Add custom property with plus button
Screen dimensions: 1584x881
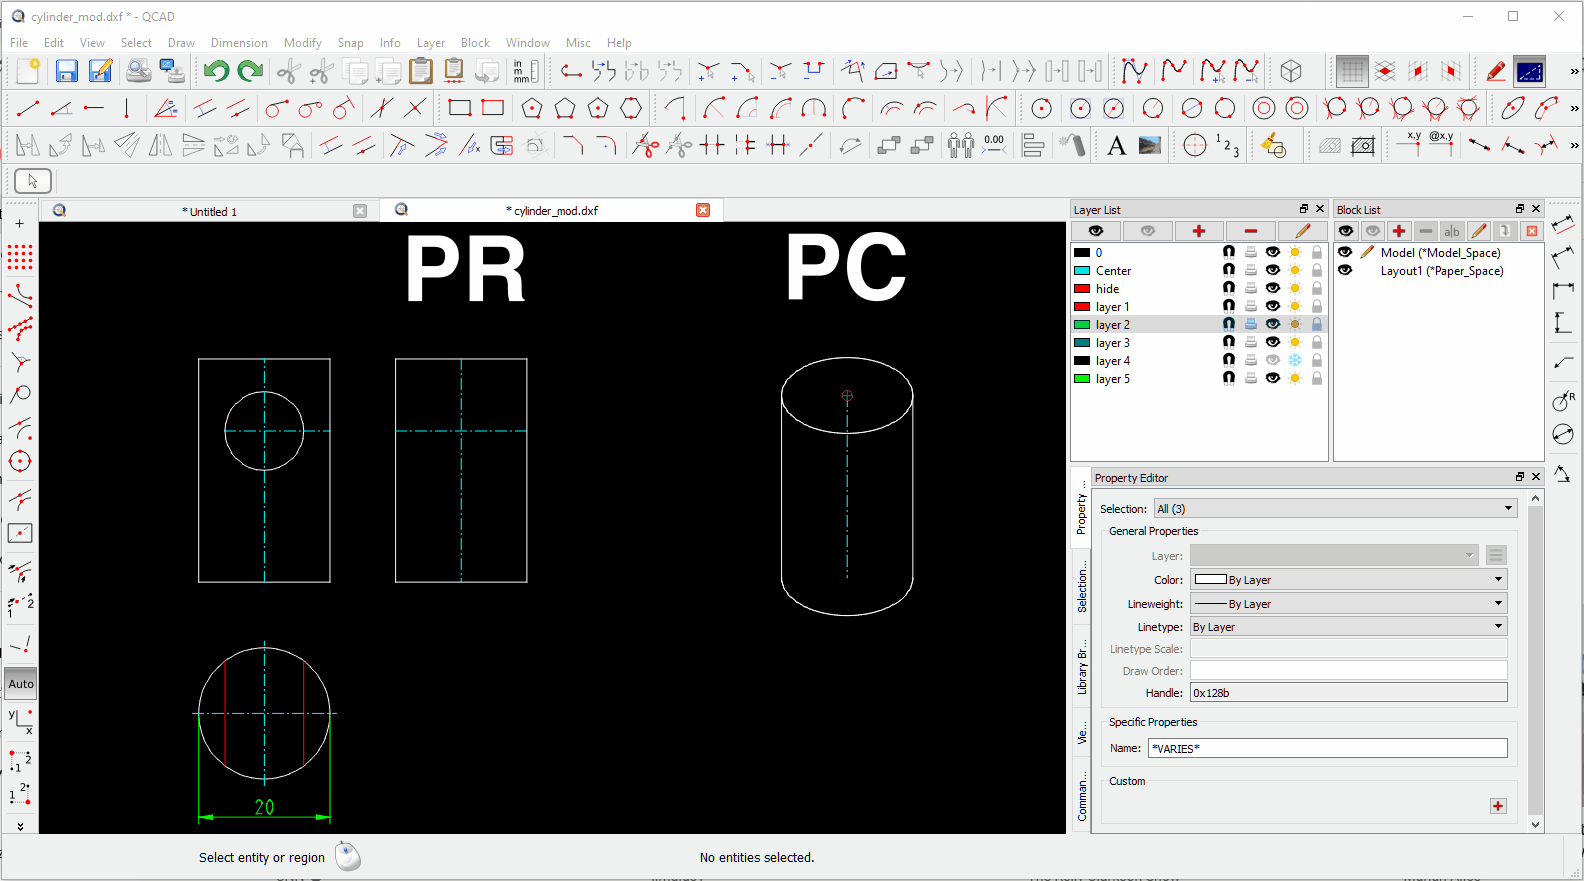[x=1497, y=806]
